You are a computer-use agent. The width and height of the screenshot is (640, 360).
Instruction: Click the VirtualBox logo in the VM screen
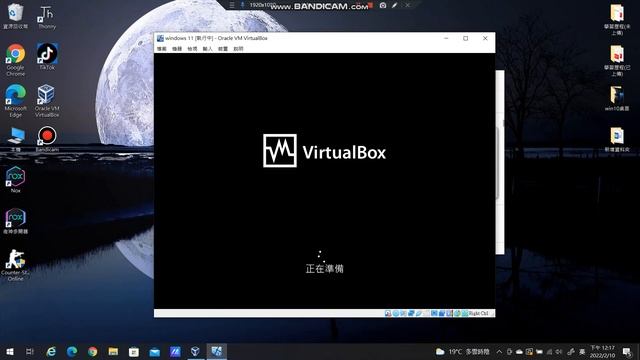coord(324,151)
